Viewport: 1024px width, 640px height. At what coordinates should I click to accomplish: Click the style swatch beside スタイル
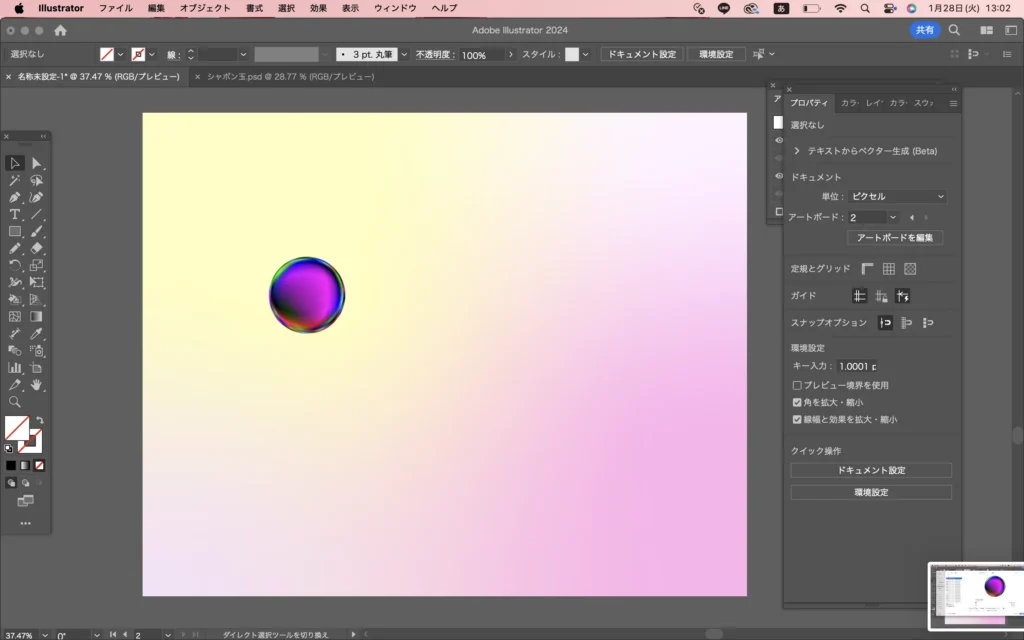click(x=572, y=55)
